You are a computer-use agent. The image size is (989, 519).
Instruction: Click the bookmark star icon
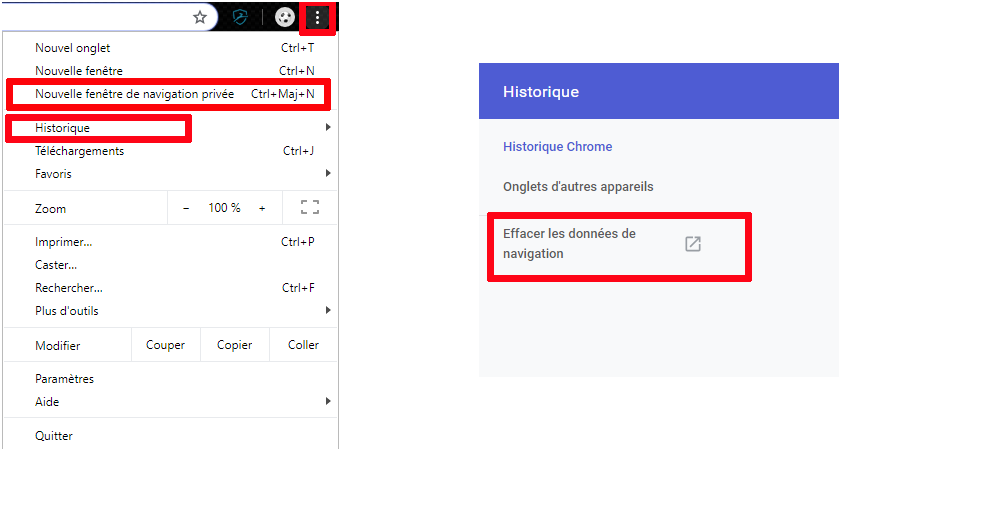tap(200, 17)
